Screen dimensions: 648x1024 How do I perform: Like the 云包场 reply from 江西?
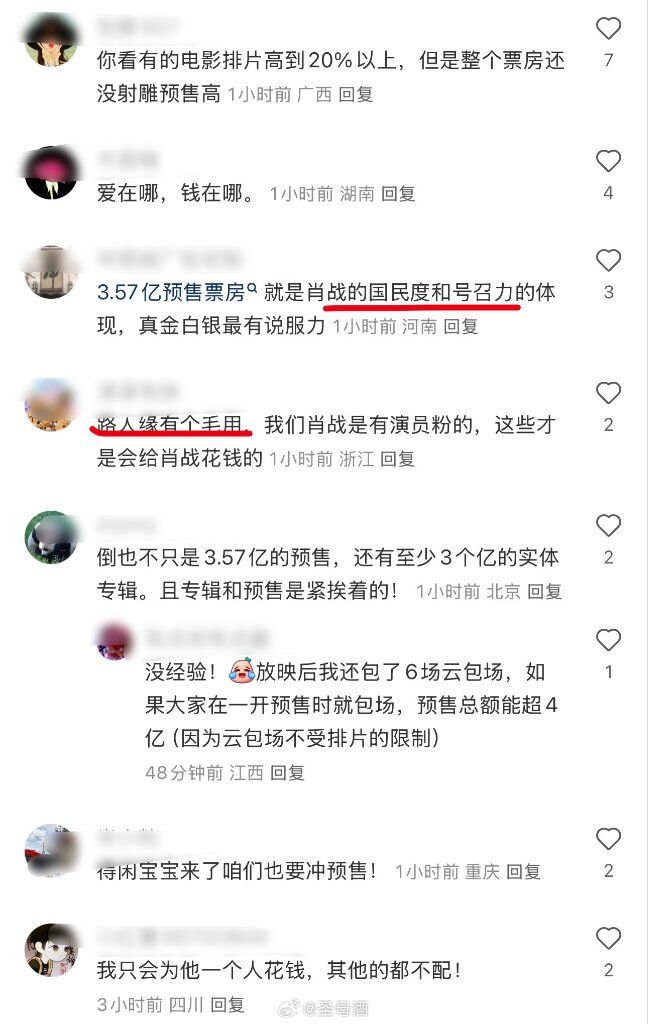tap(608, 640)
